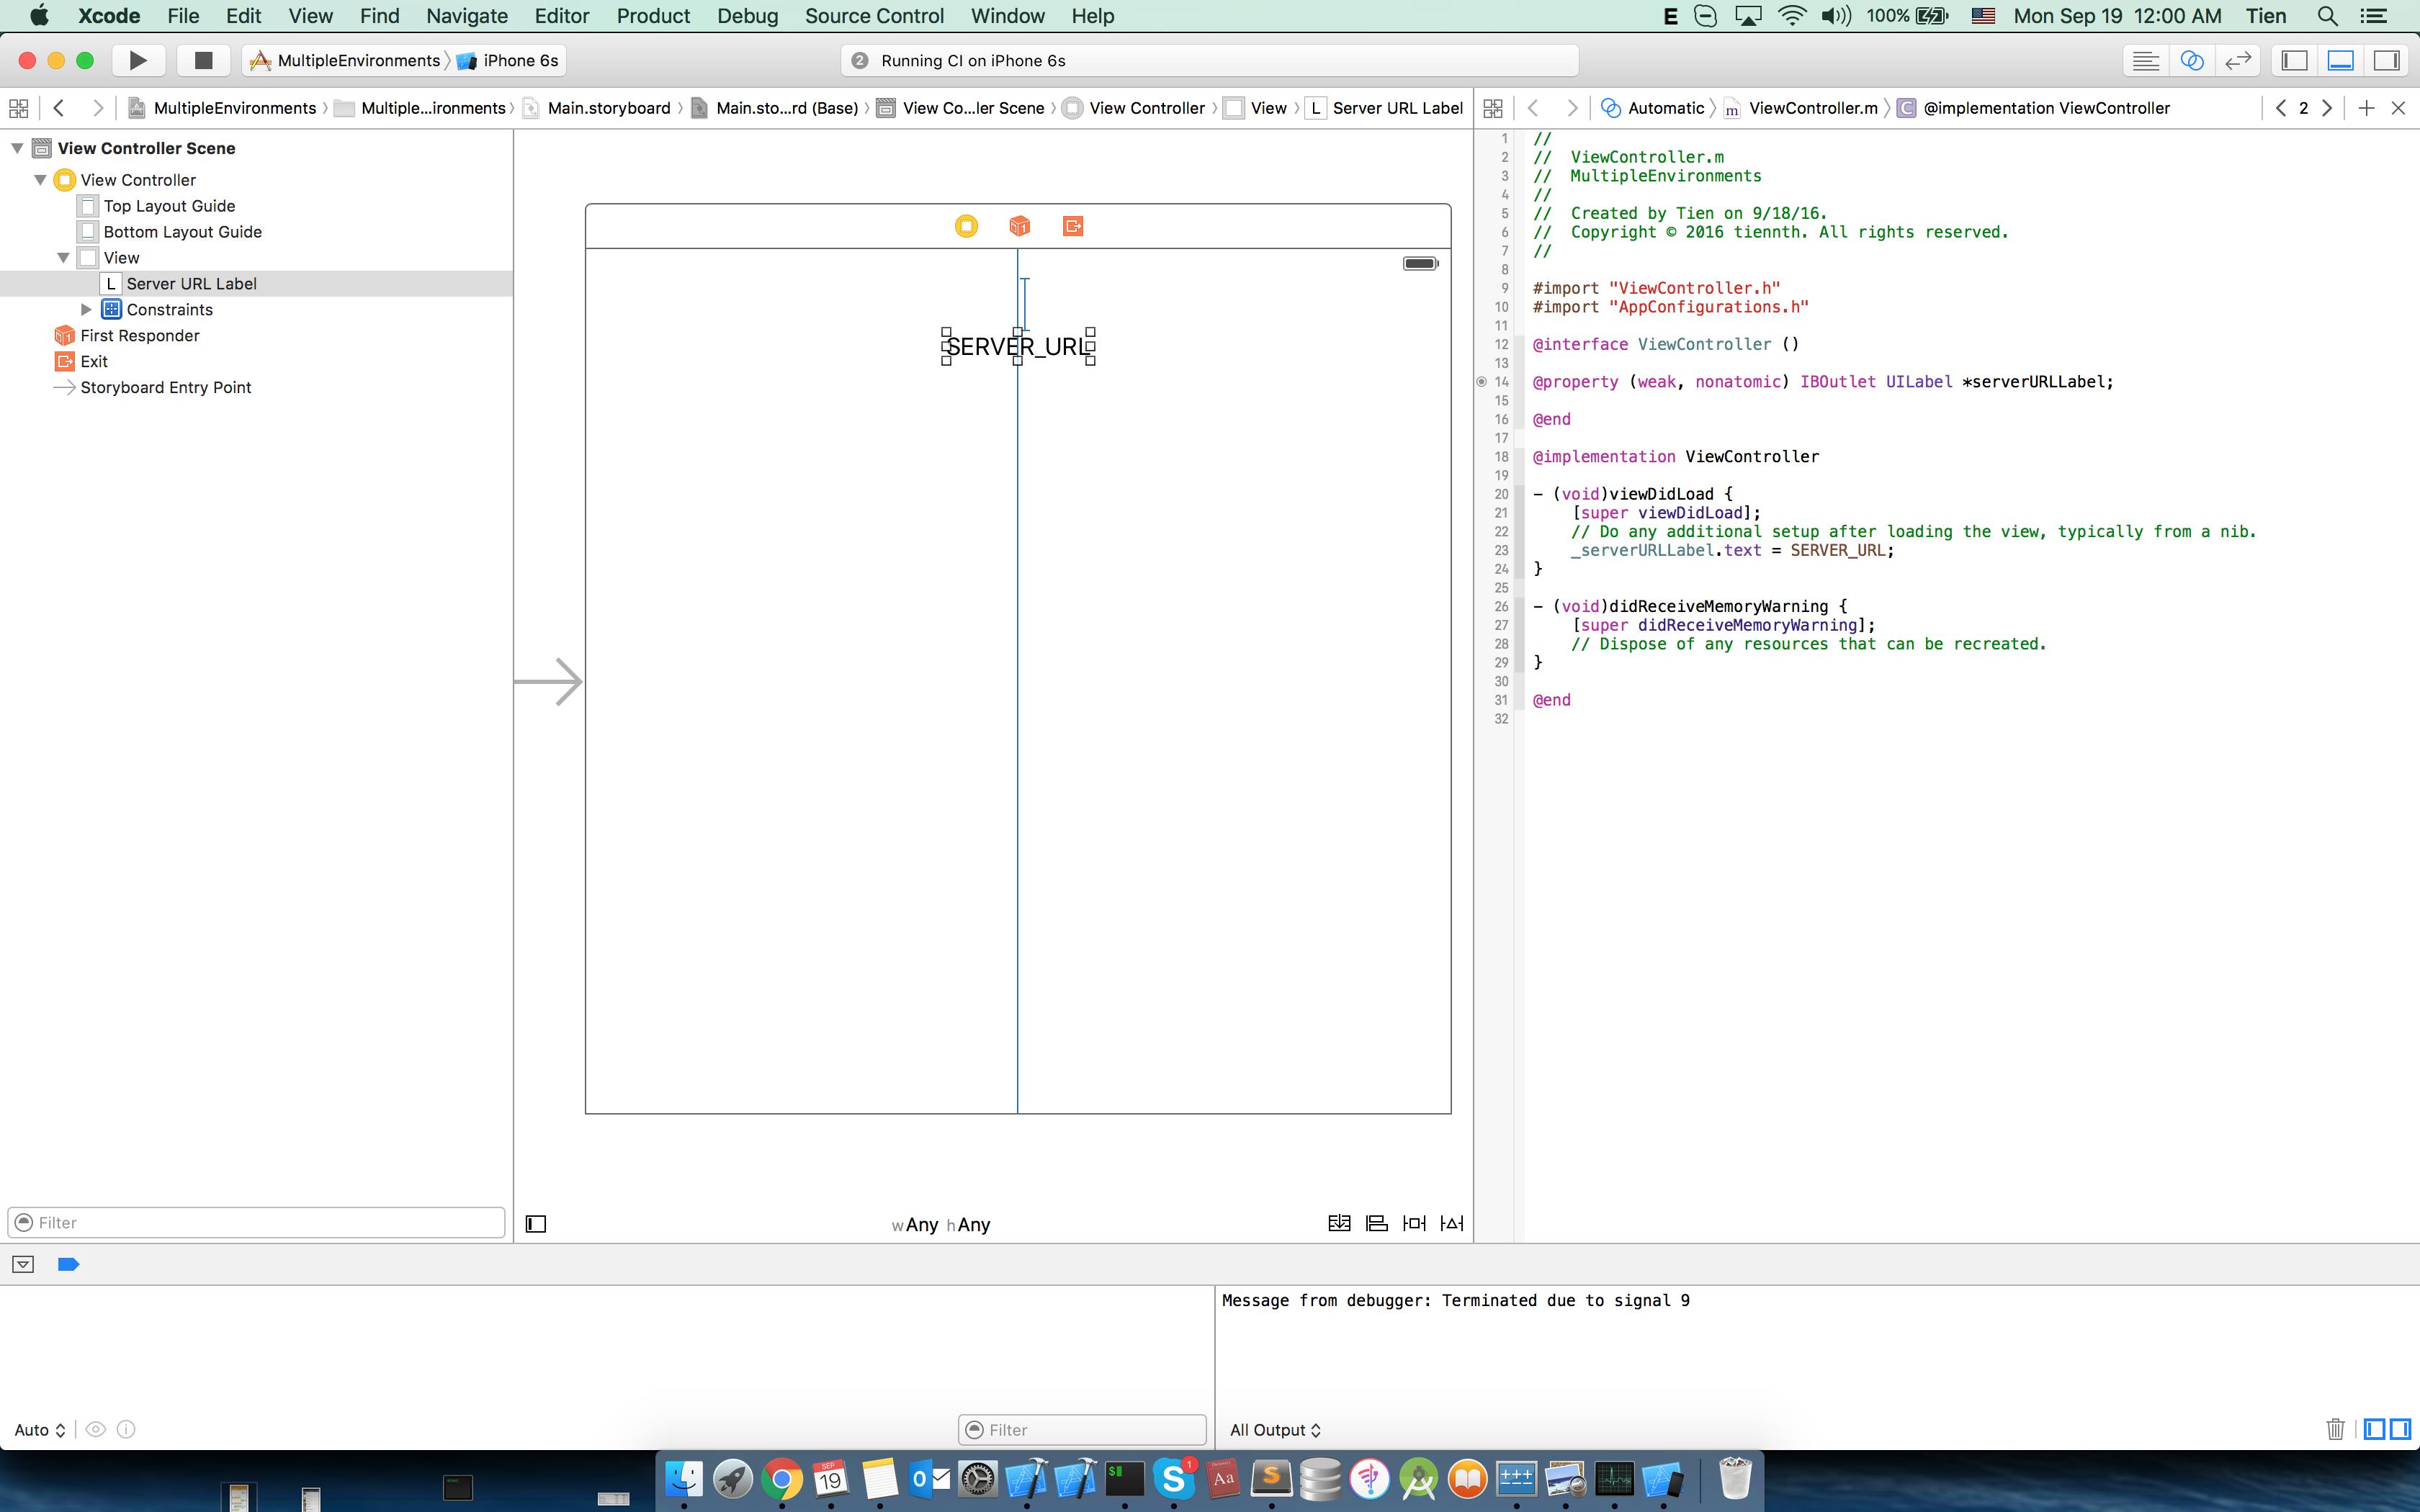Open the iPhone 6s destination selector

(x=508, y=60)
